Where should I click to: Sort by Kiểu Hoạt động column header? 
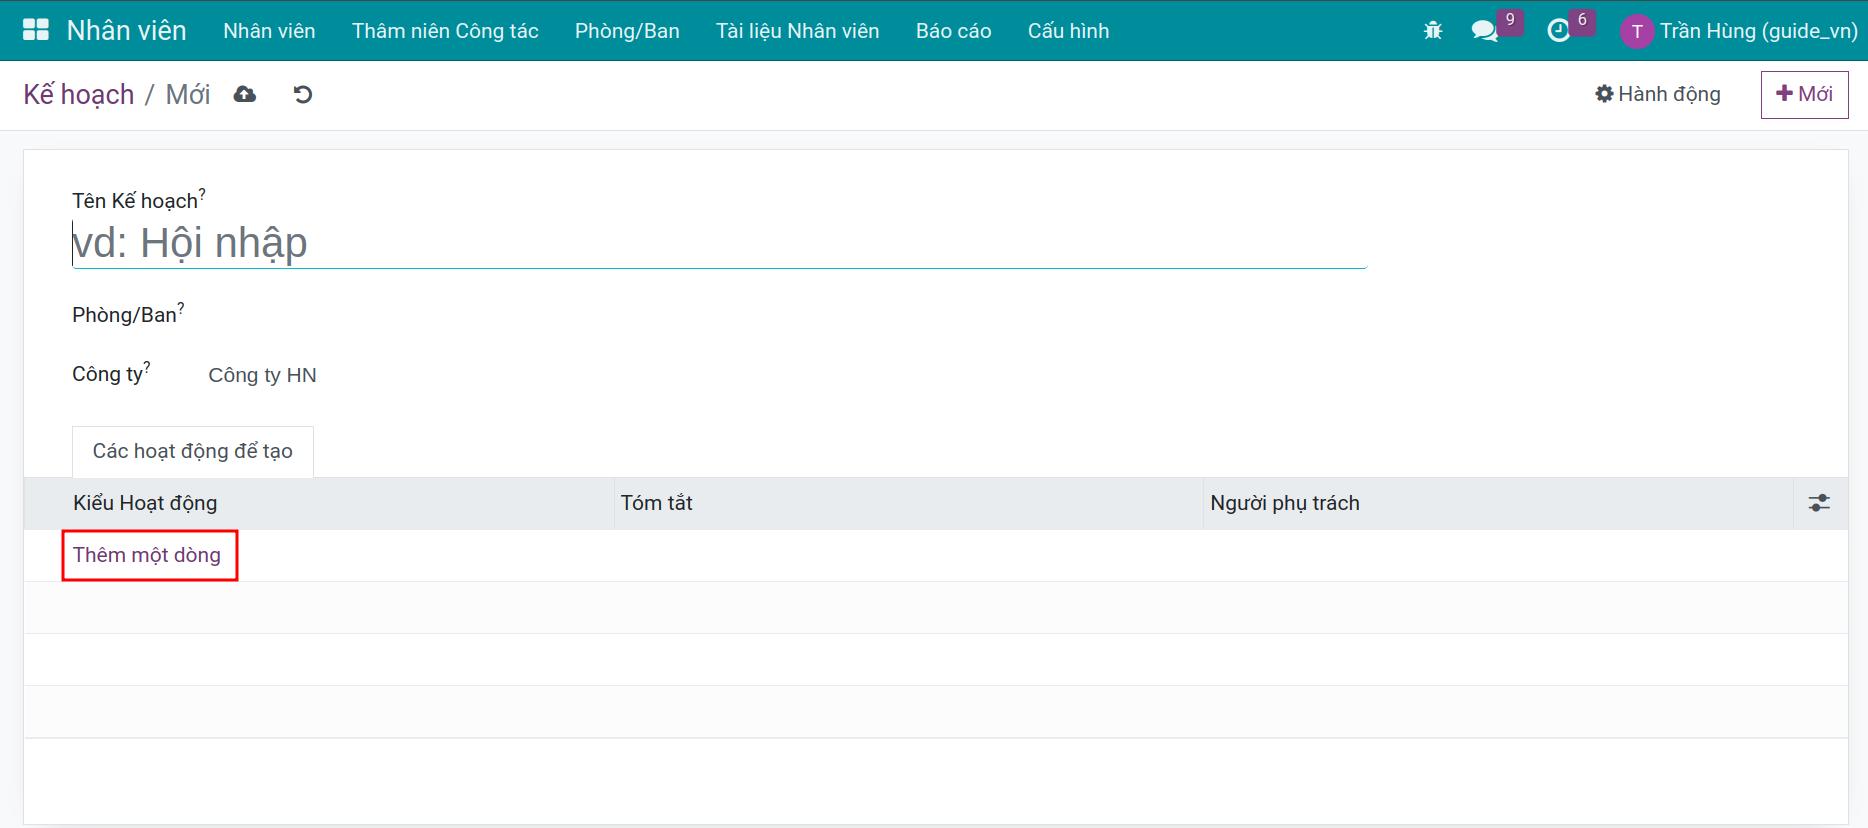tap(145, 503)
